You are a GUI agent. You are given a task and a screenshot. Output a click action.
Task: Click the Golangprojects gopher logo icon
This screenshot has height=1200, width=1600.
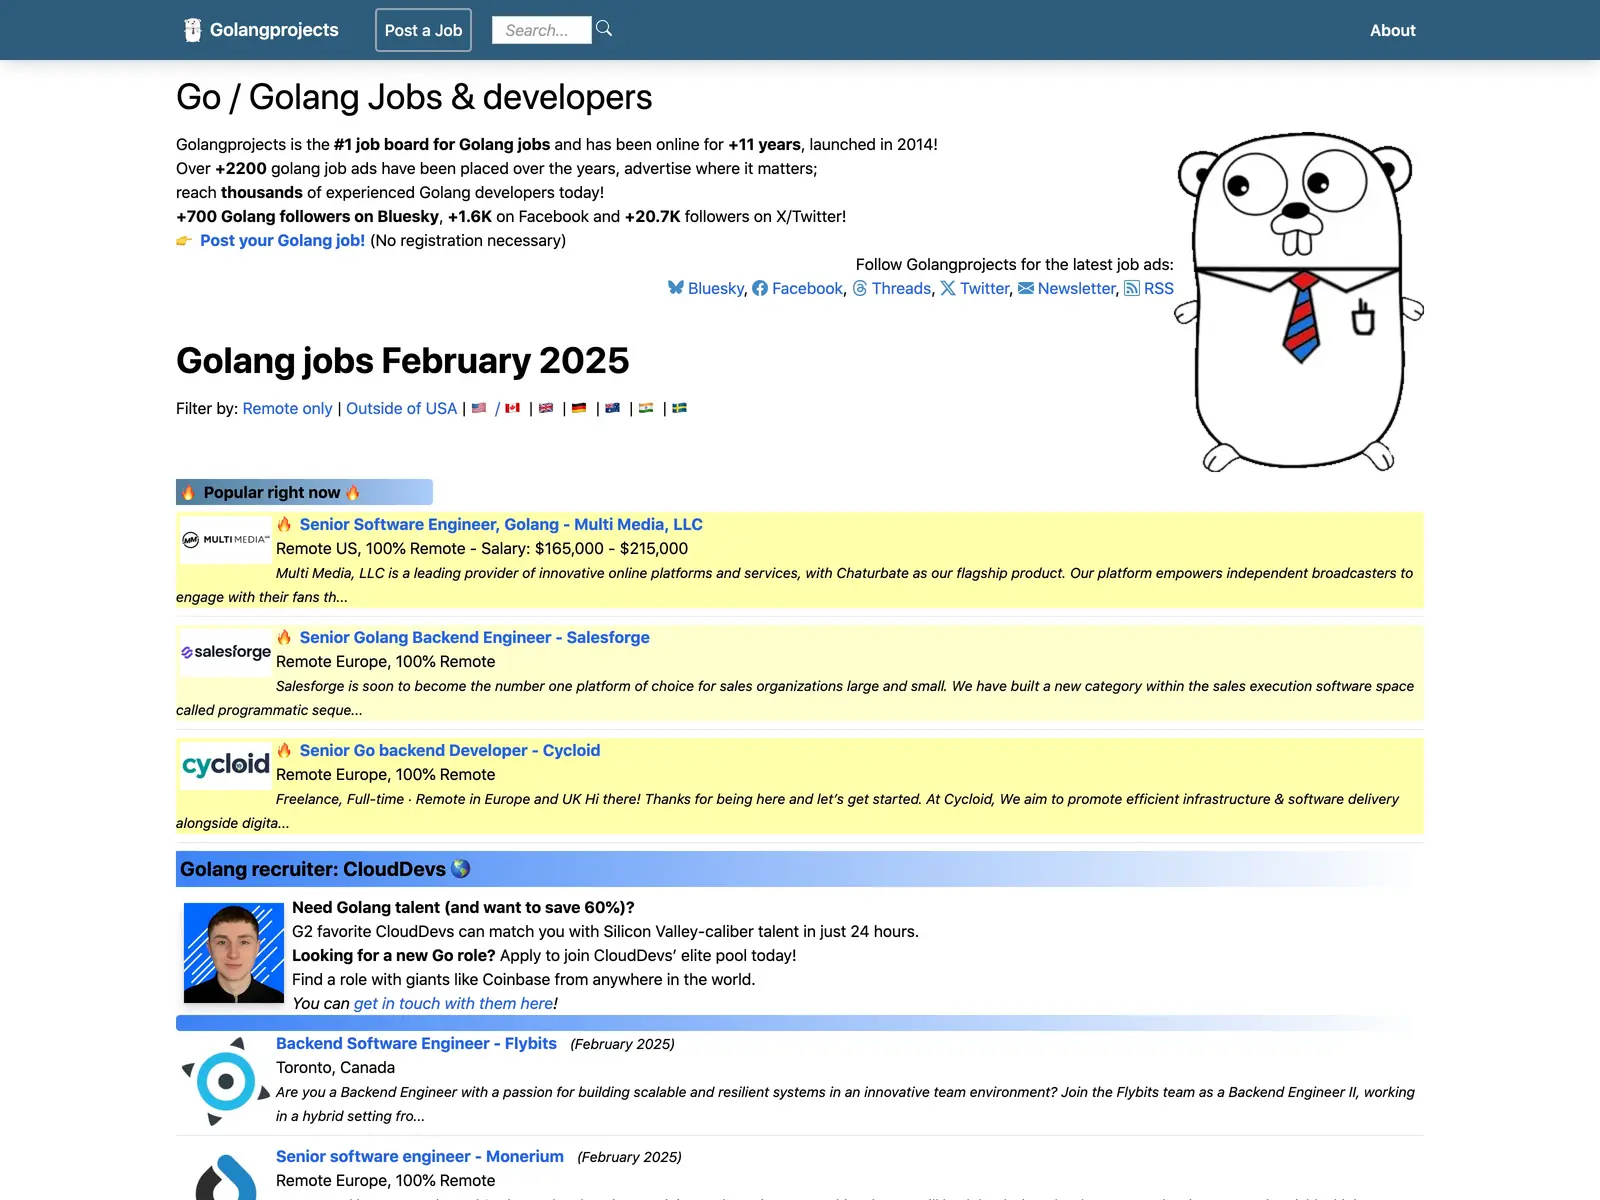(x=192, y=30)
